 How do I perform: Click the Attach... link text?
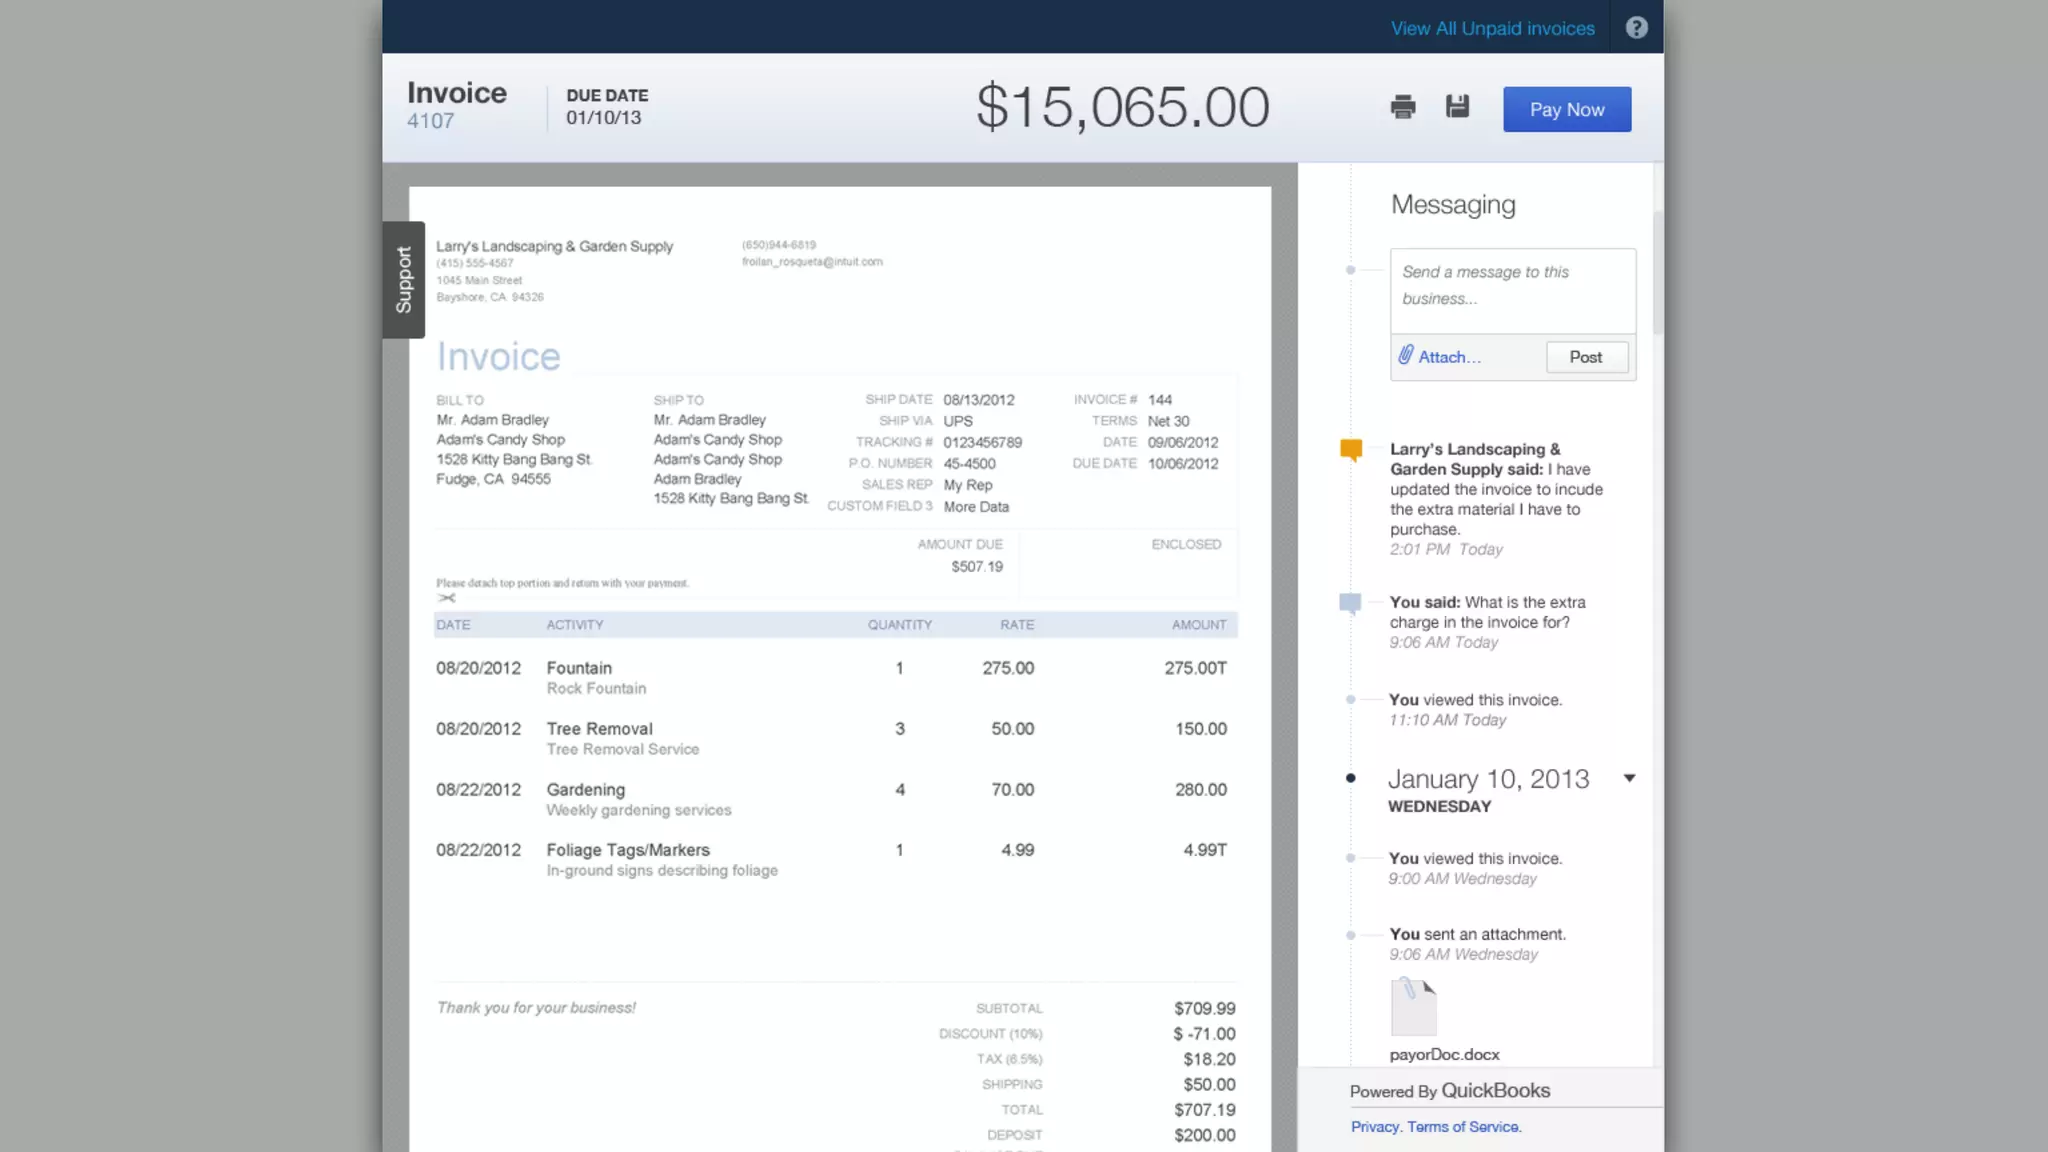pos(1449,357)
